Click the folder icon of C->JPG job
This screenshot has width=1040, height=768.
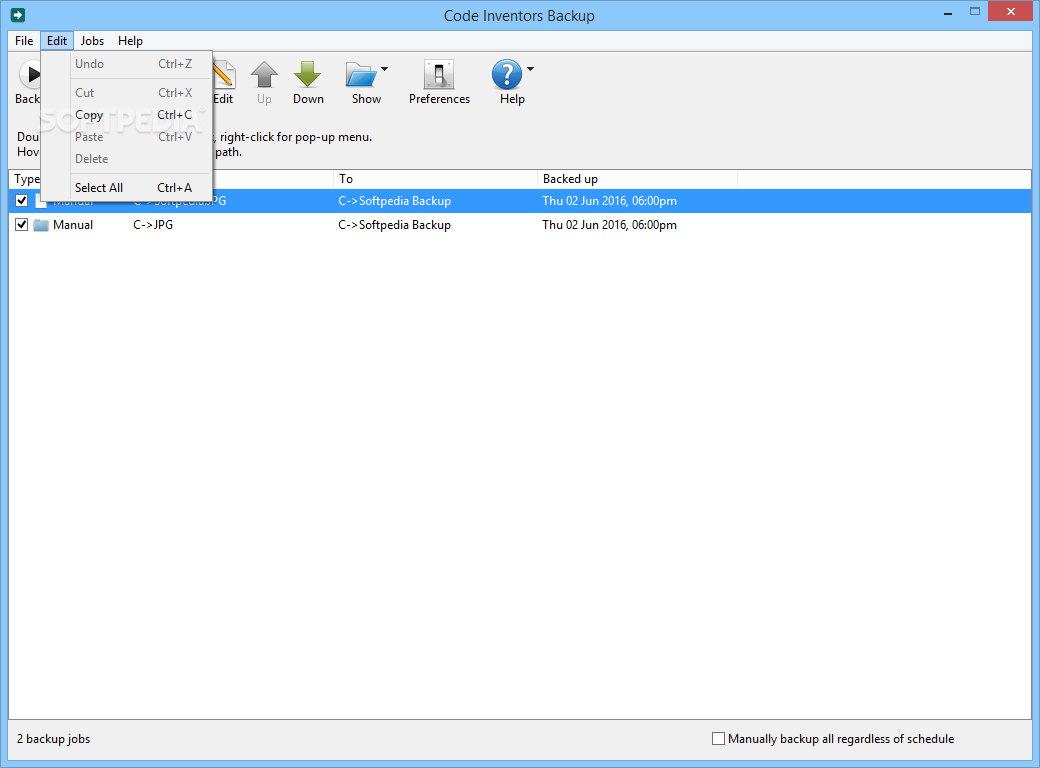pyautogui.click(x=41, y=225)
